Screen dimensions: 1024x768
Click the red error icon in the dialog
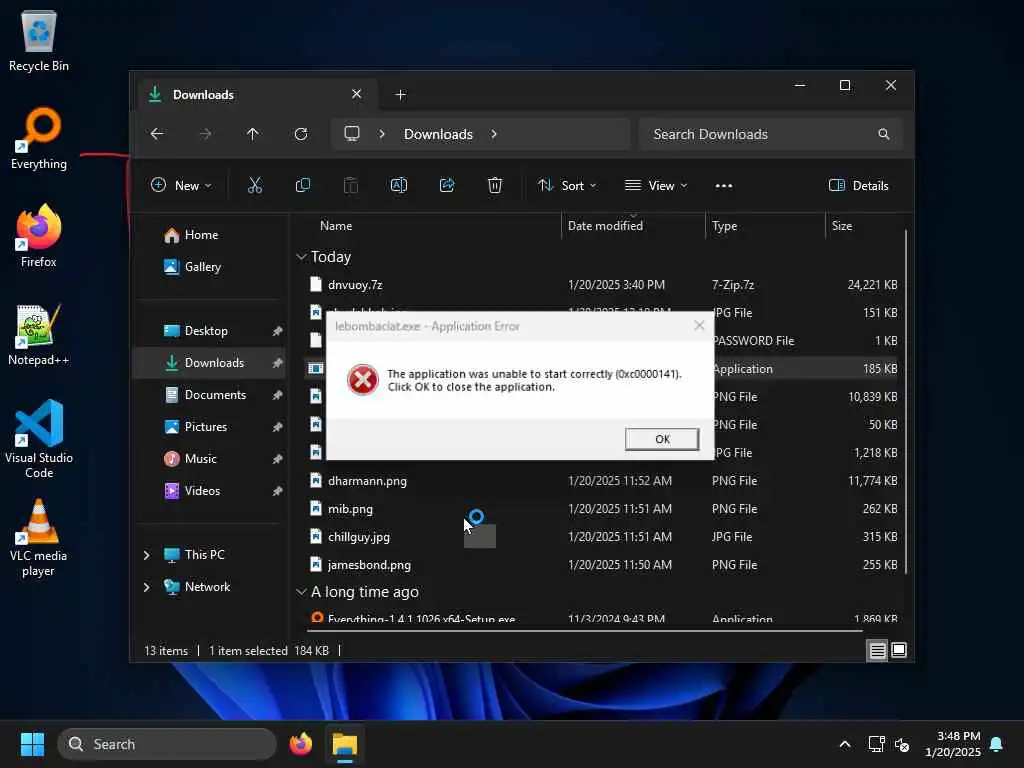tap(362, 380)
